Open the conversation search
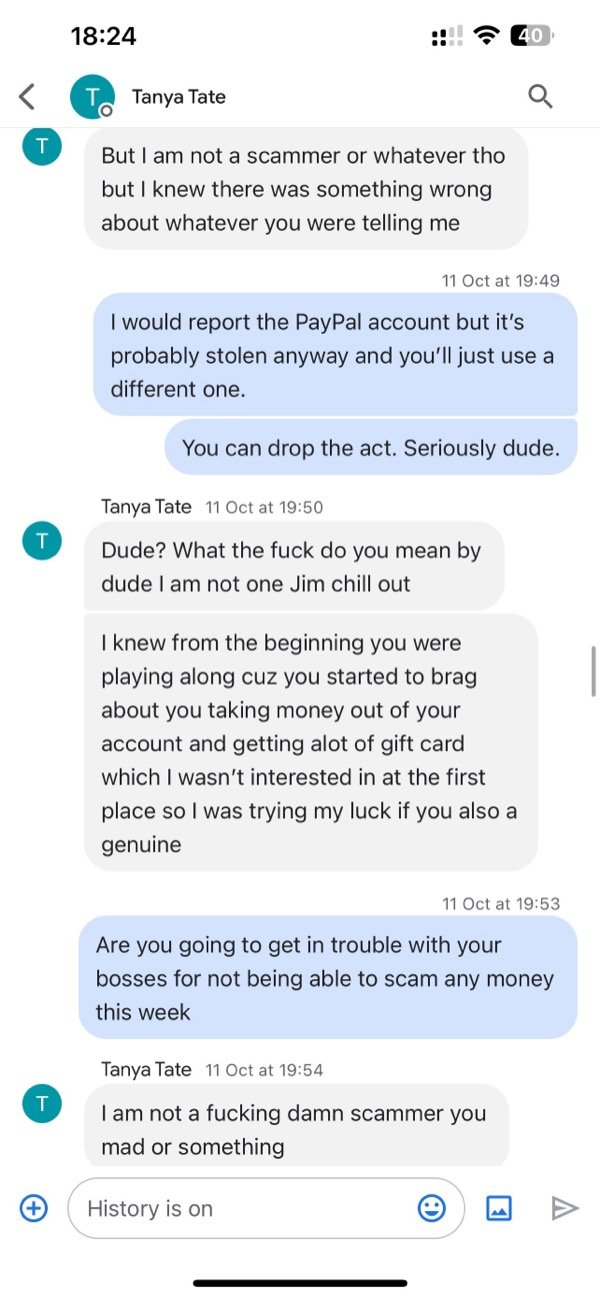The width and height of the screenshot is (600, 1298). click(540, 96)
